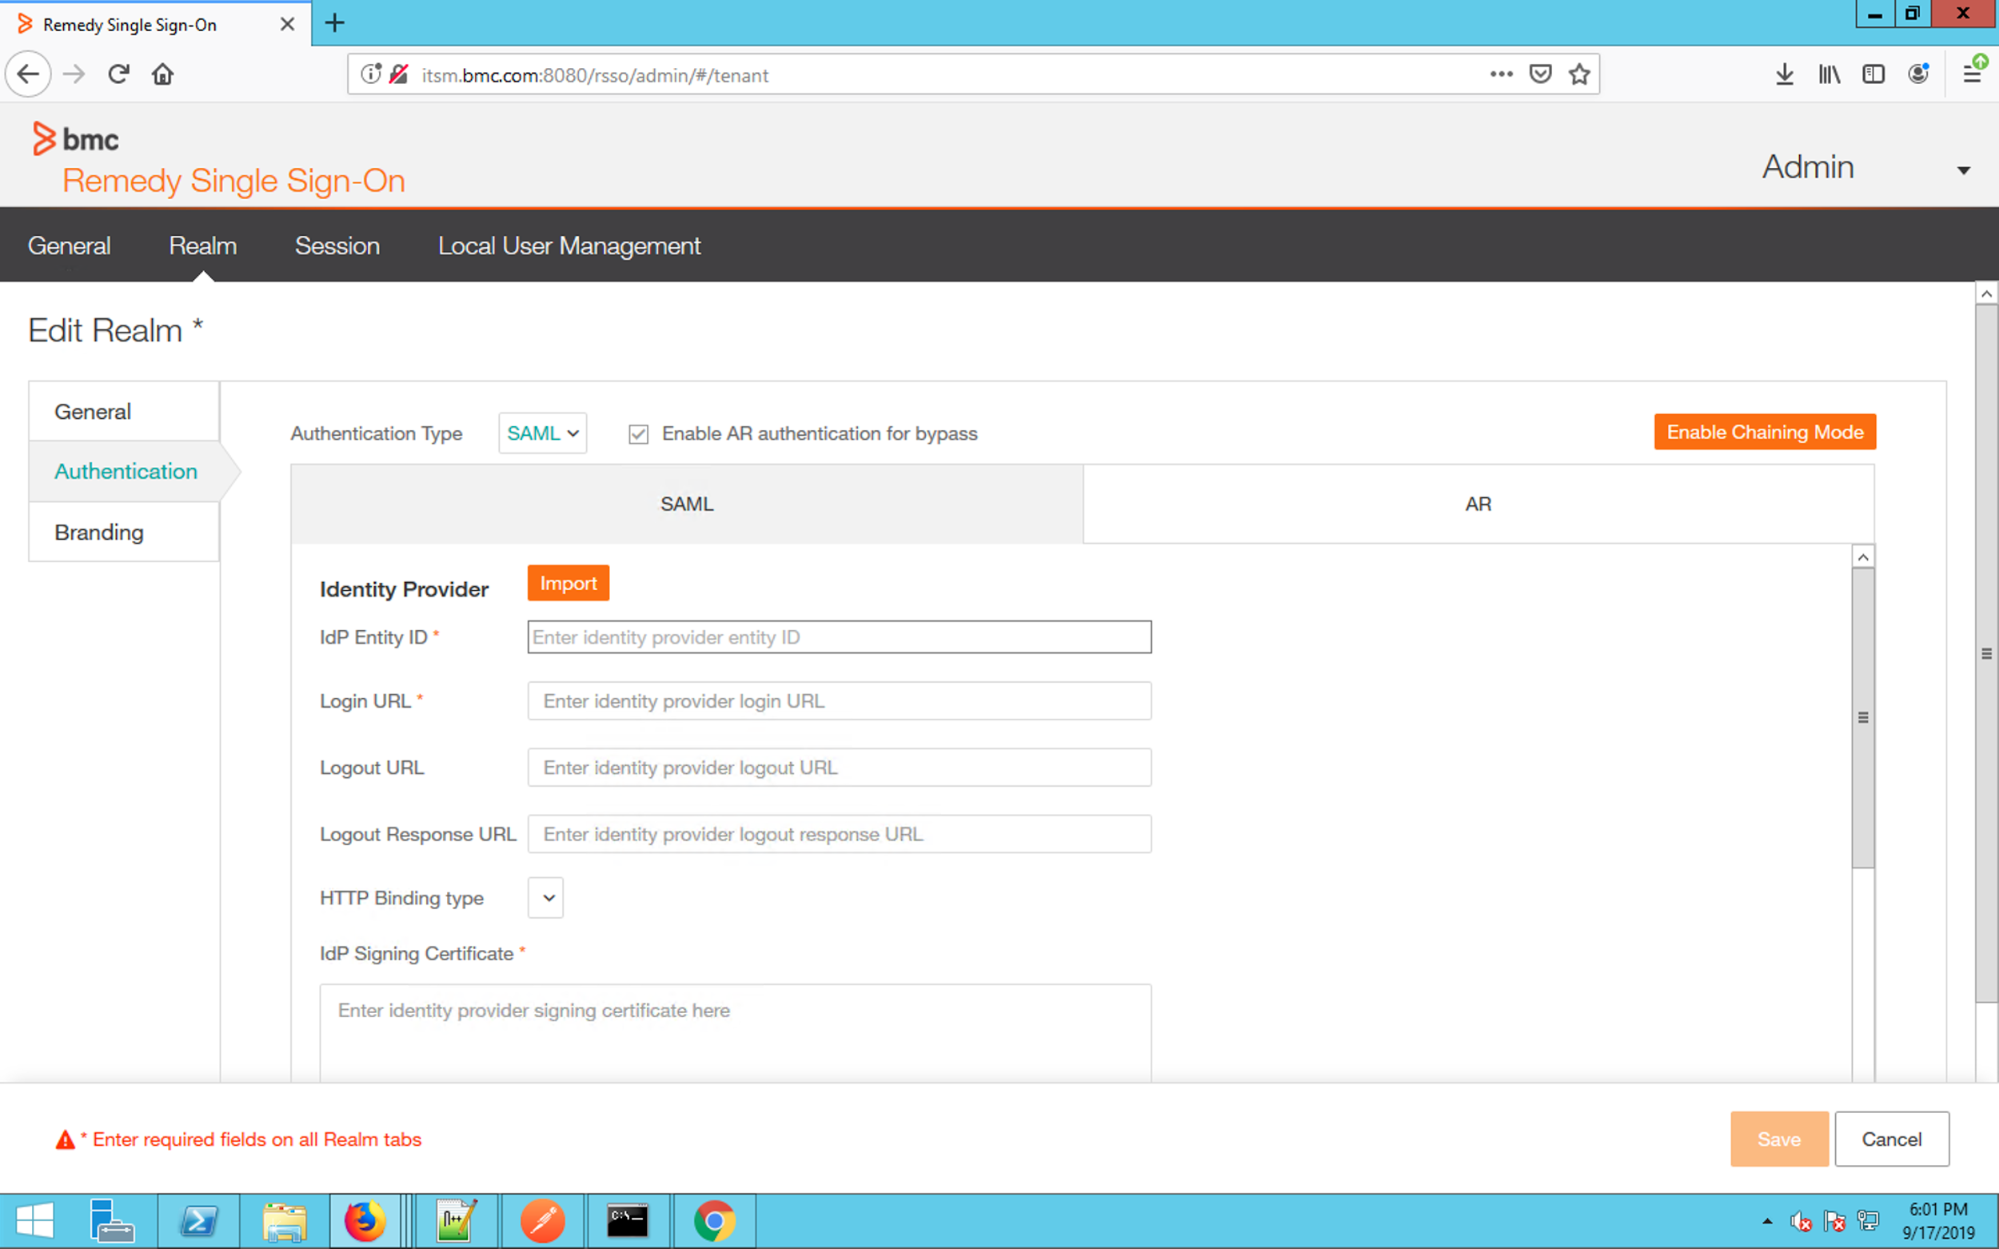Click the Enable Chaining Mode button
Screen dimensions: 1999x1249
[1764, 431]
